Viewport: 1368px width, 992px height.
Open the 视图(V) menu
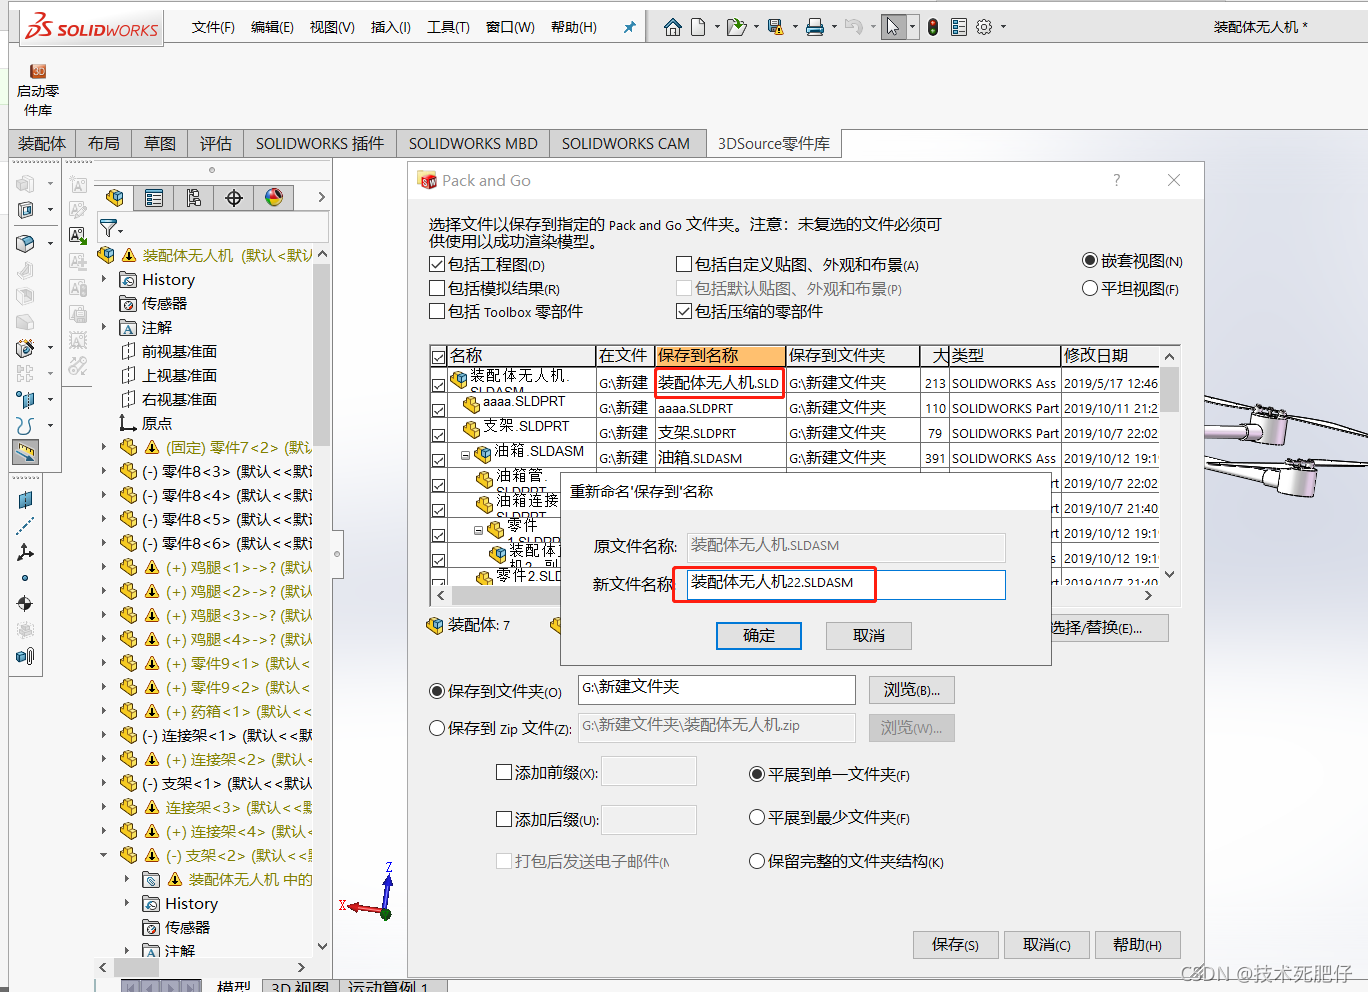(332, 27)
